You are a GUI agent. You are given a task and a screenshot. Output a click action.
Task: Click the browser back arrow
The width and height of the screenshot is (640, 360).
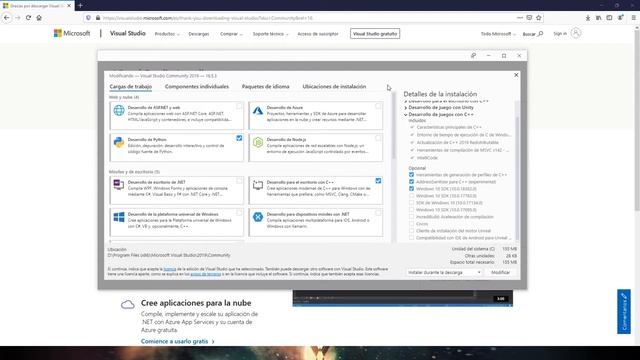[x=7, y=18]
